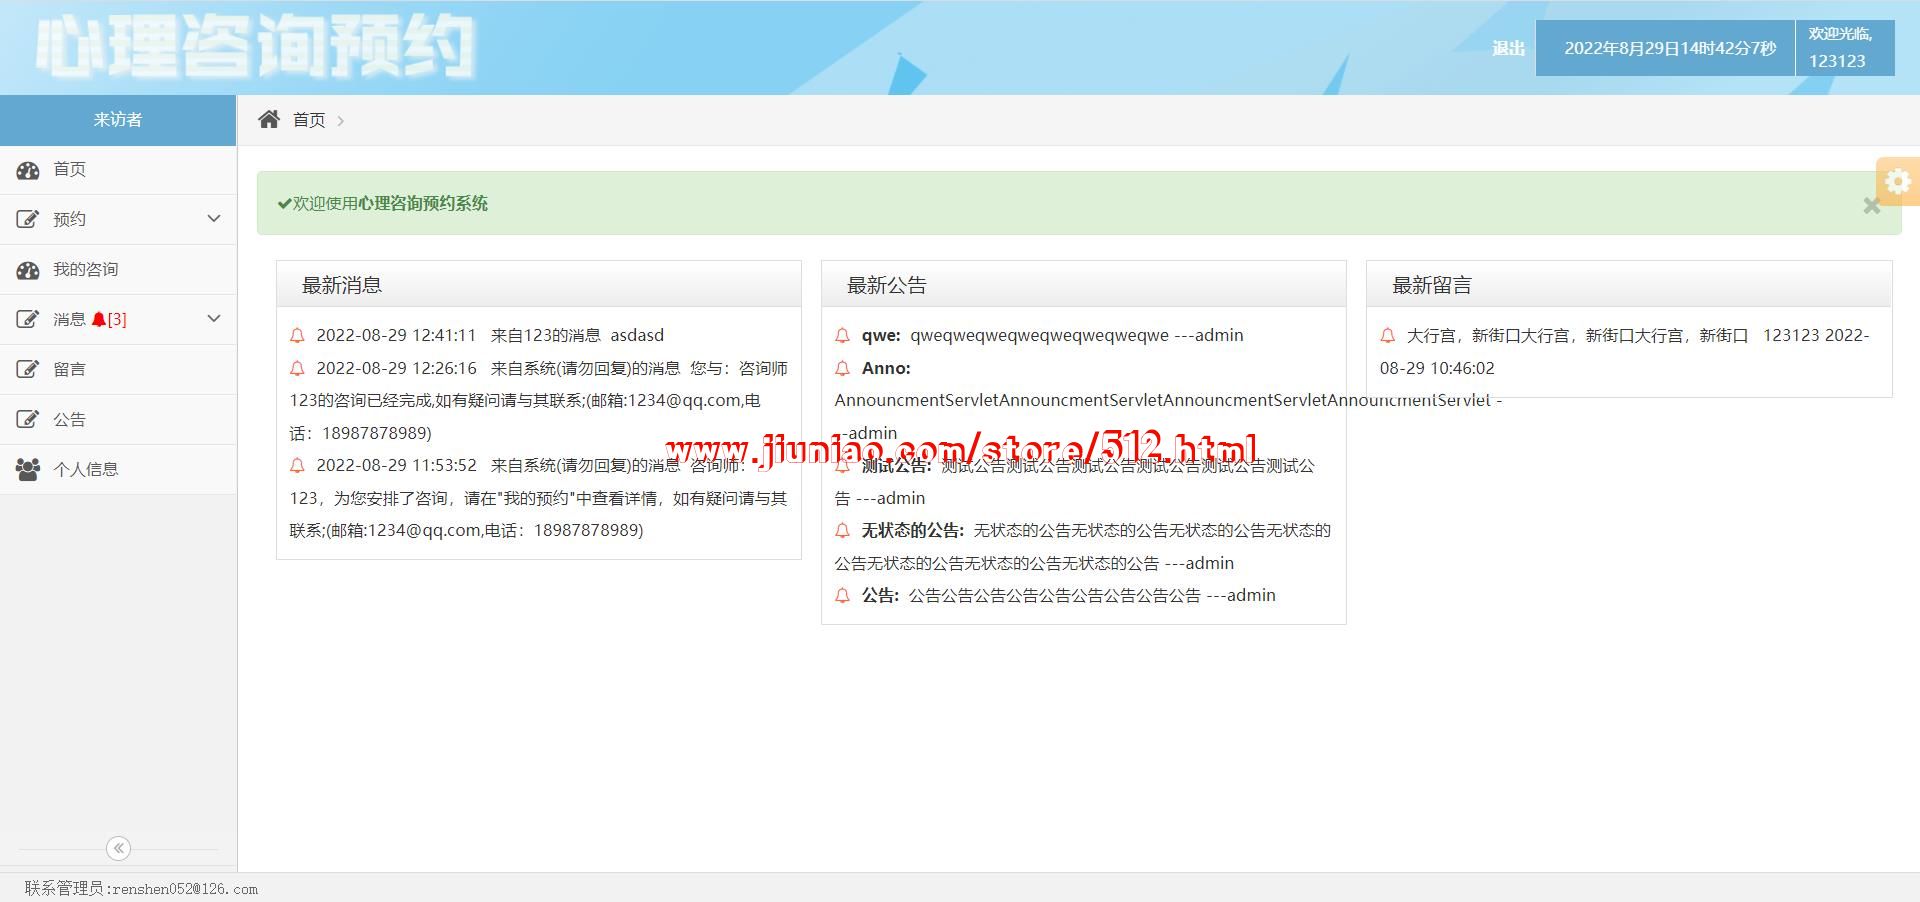Viewport: 1920px width, 902px height.
Task: Click the 退出 logout link
Action: pyautogui.click(x=1508, y=48)
